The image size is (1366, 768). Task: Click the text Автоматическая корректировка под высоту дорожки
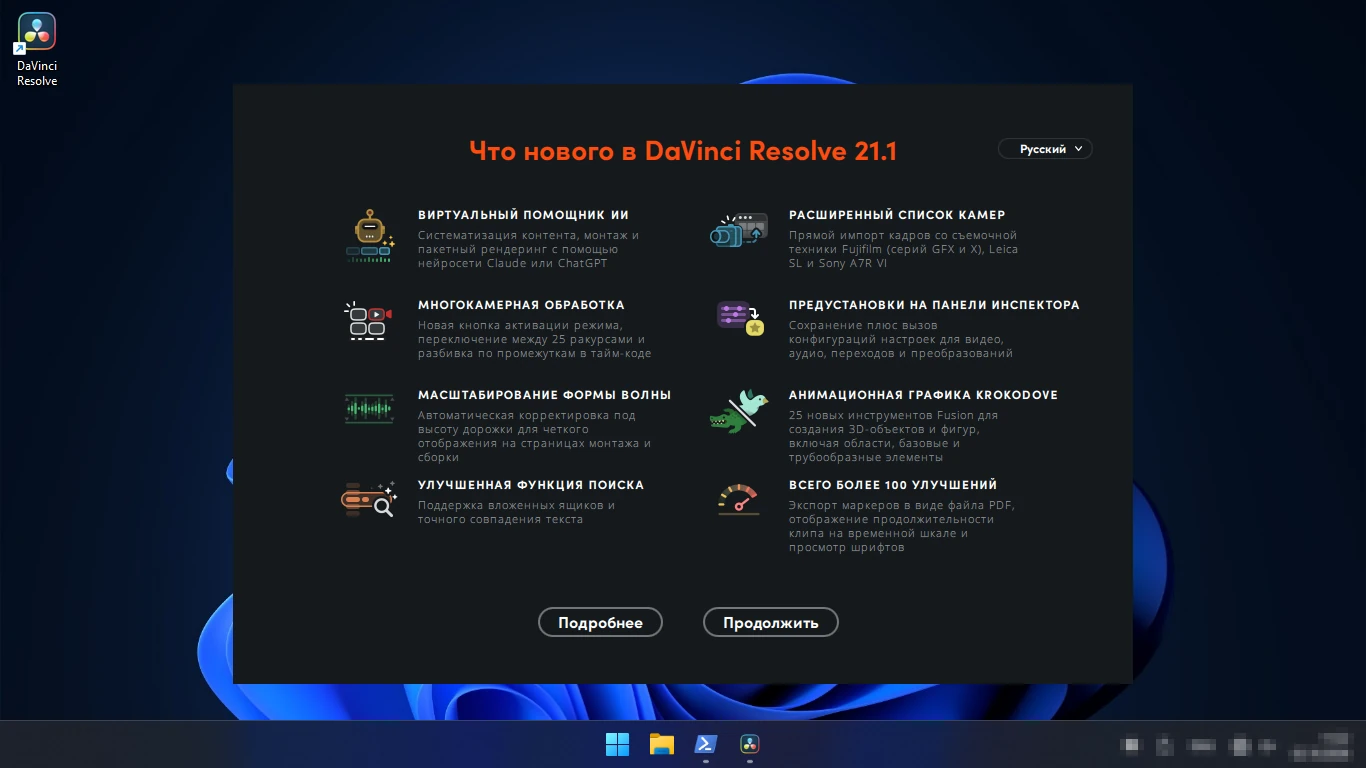[534, 436]
